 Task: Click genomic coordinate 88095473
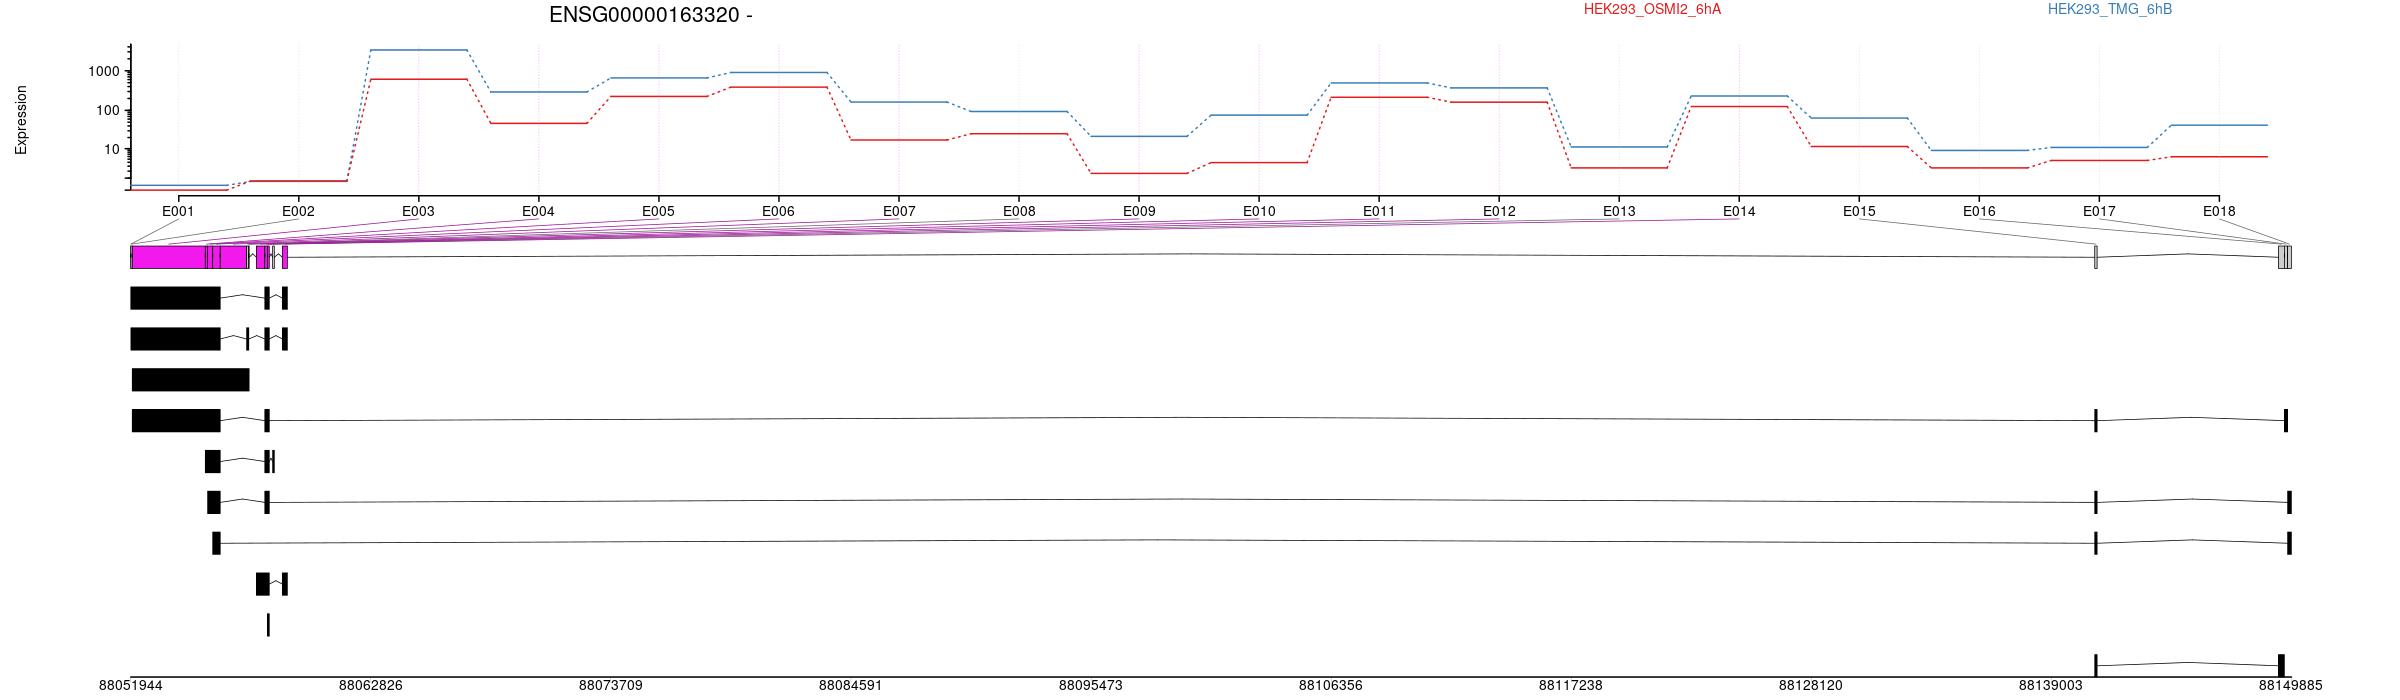tap(1091, 686)
